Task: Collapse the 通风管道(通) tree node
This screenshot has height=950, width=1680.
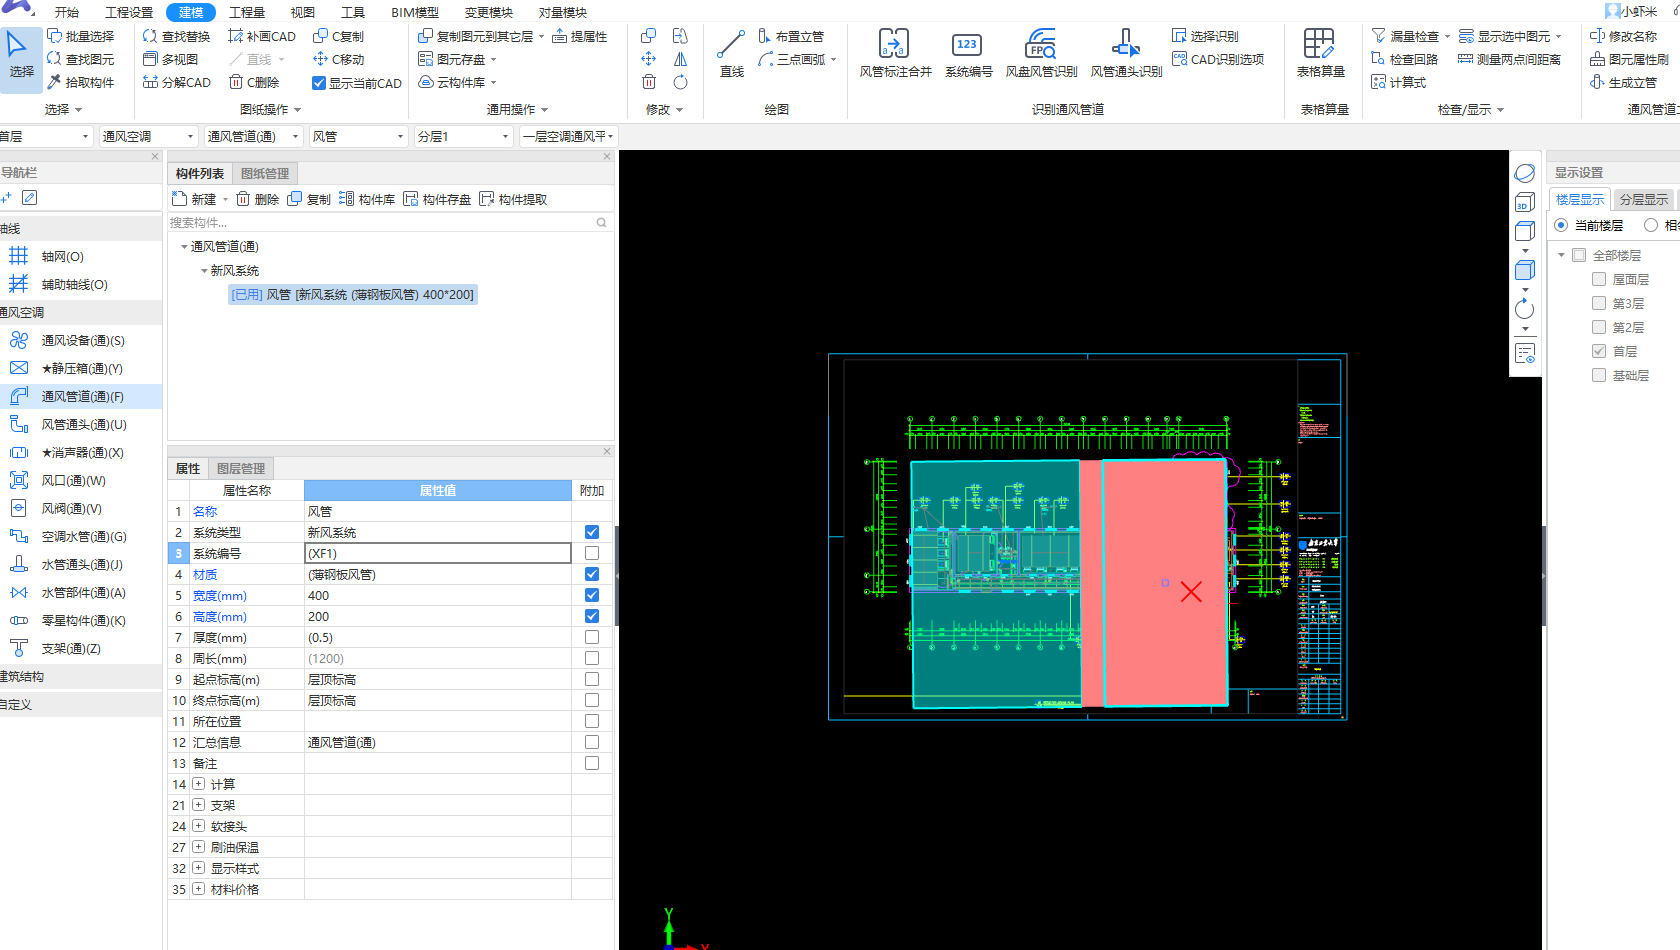Action: [184, 247]
